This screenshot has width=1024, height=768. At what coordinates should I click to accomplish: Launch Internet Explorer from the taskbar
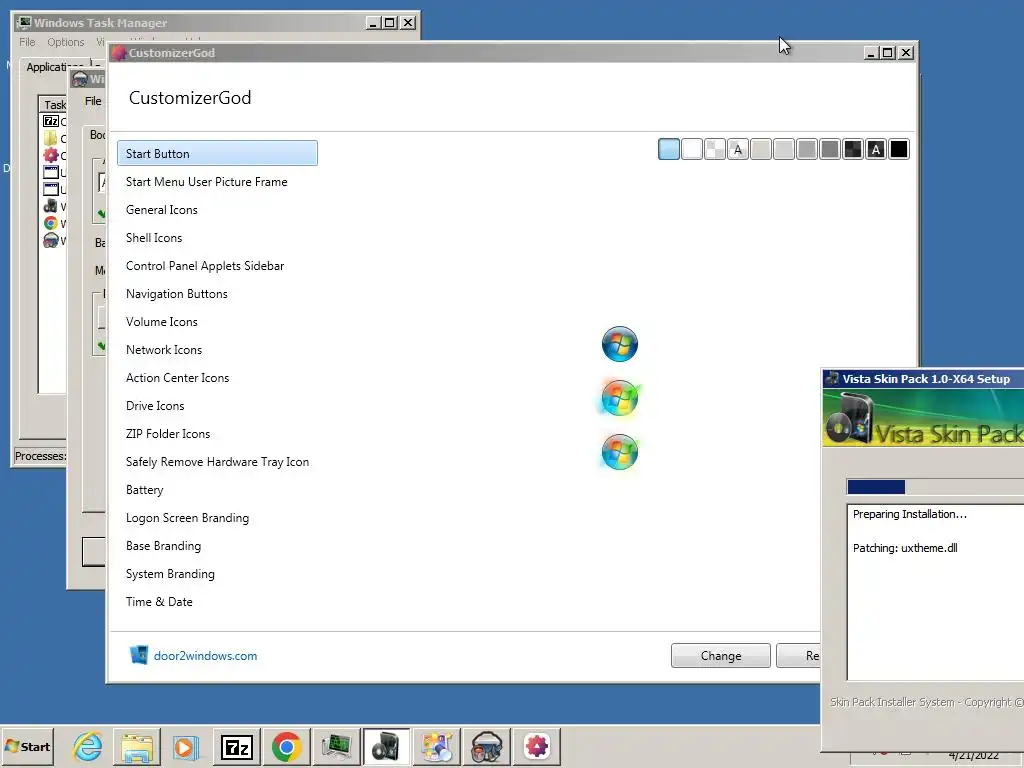coord(88,746)
